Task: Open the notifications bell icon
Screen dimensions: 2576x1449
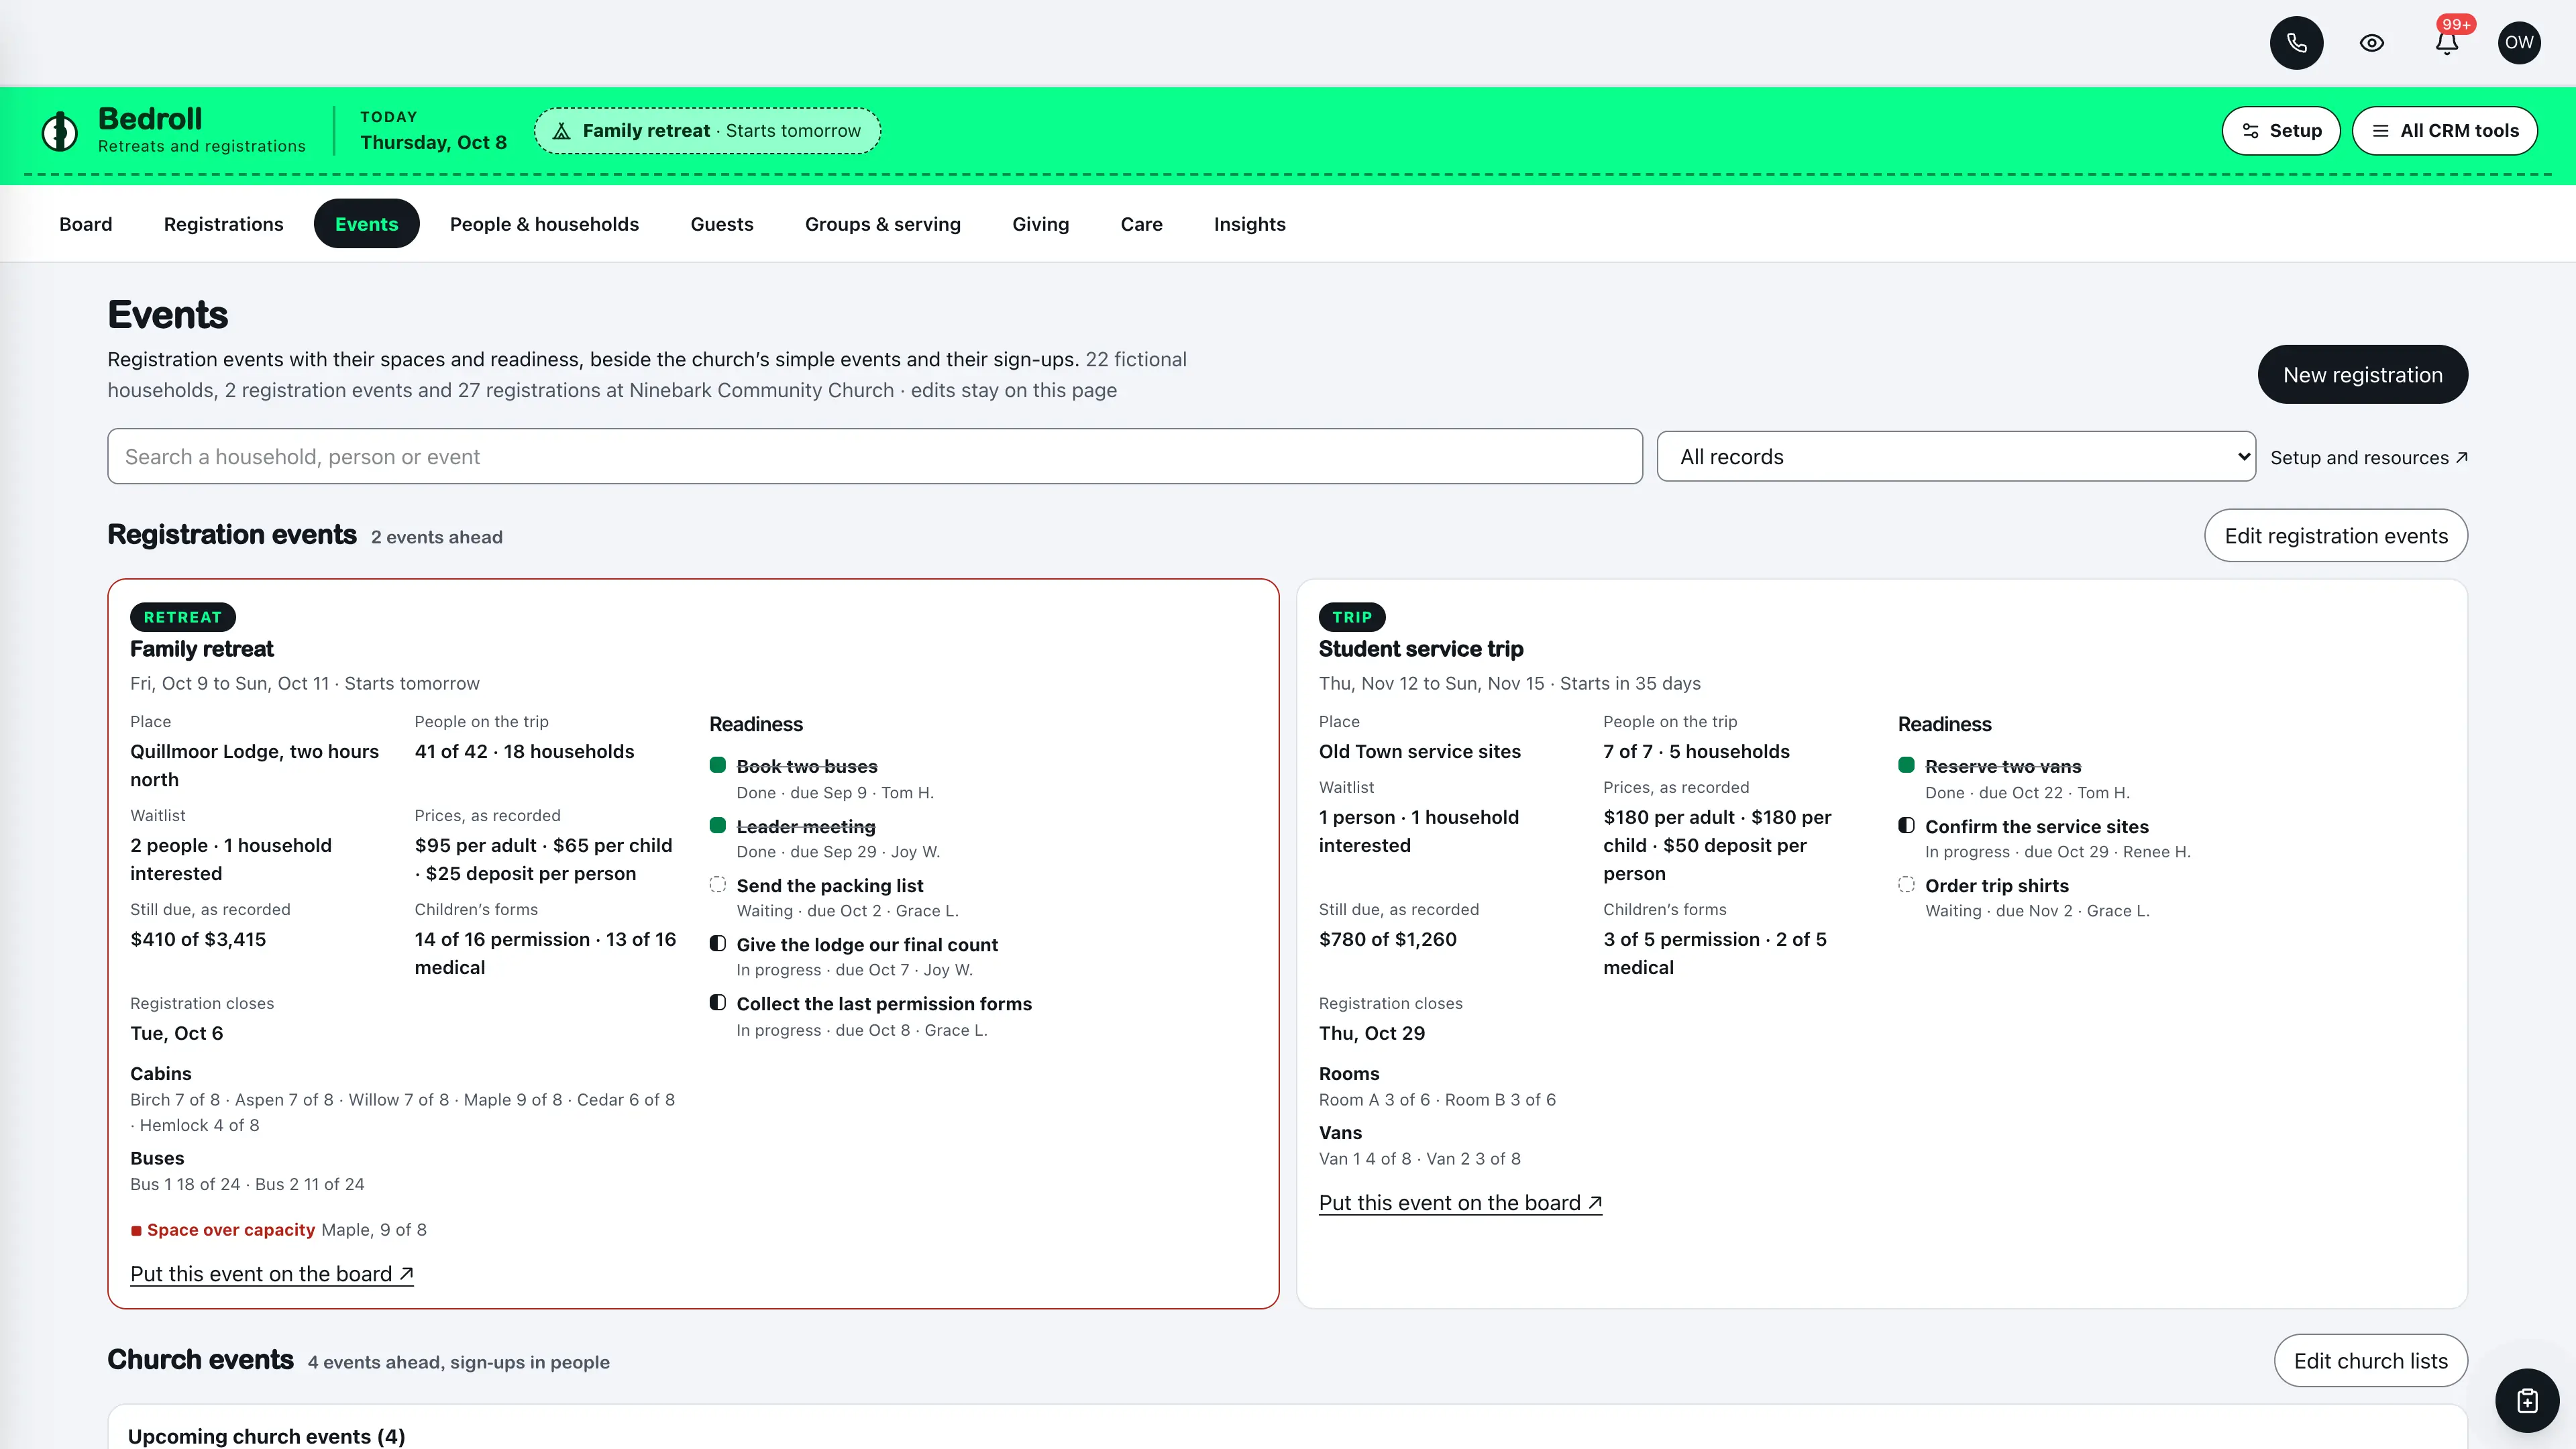Action: [x=2447, y=43]
